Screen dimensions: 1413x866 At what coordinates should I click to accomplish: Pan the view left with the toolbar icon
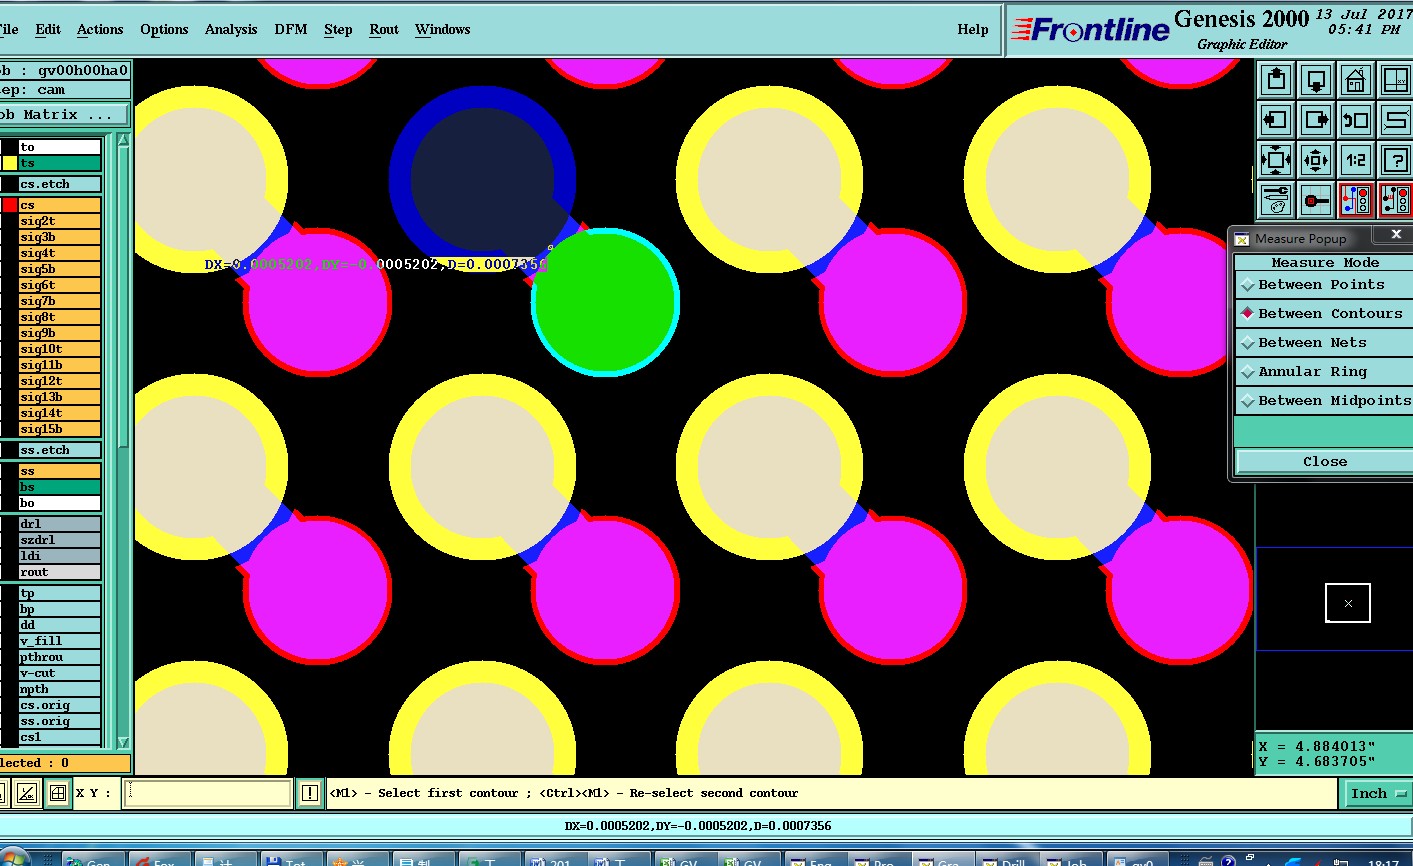(x=1276, y=120)
